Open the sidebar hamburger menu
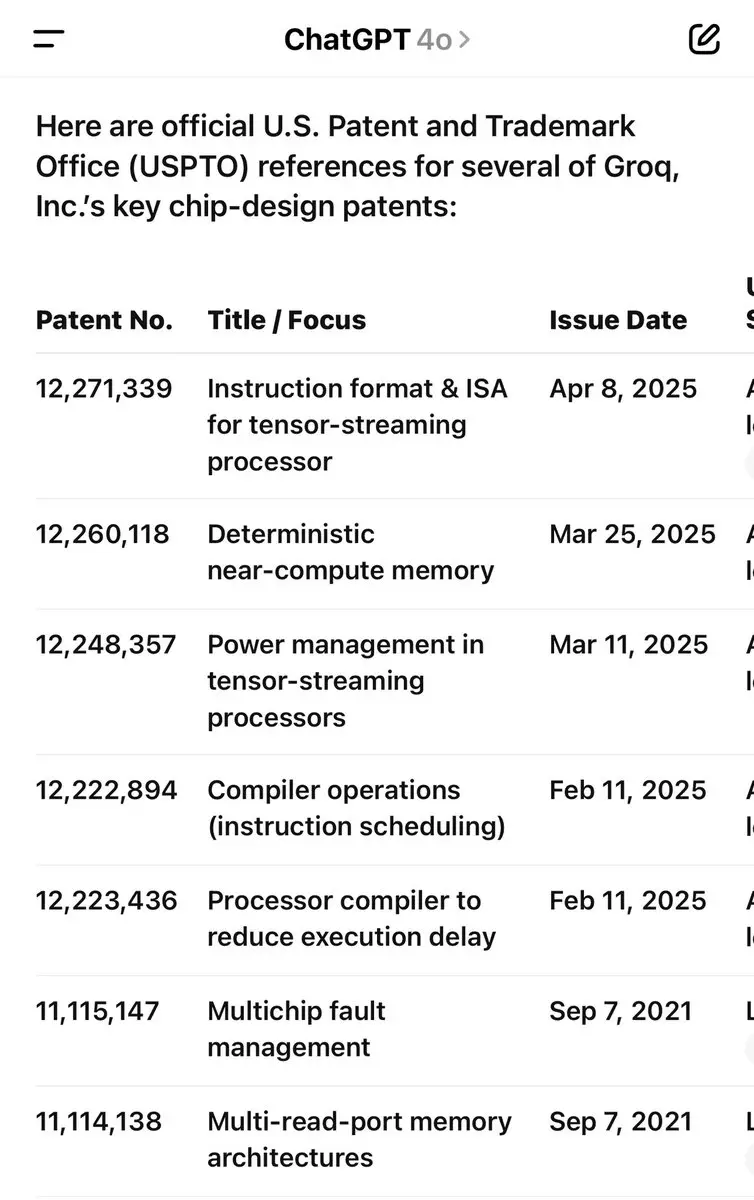 49,39
